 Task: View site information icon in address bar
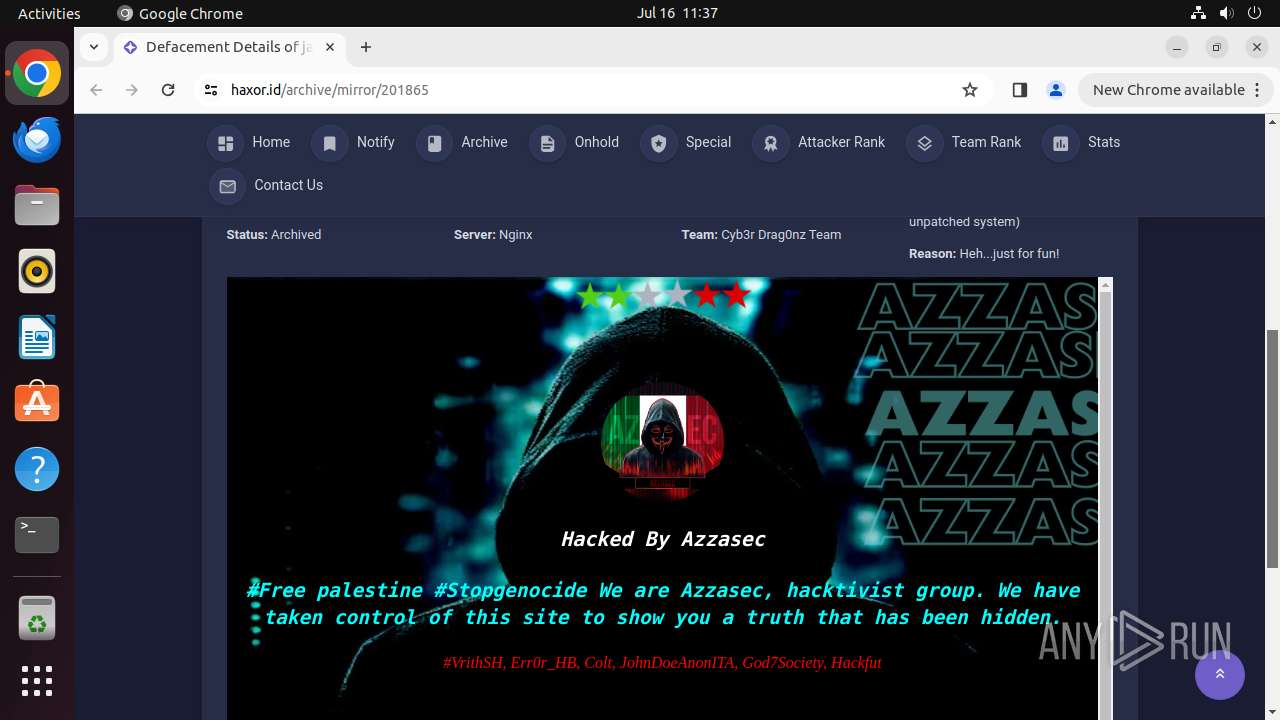[210, 90]
